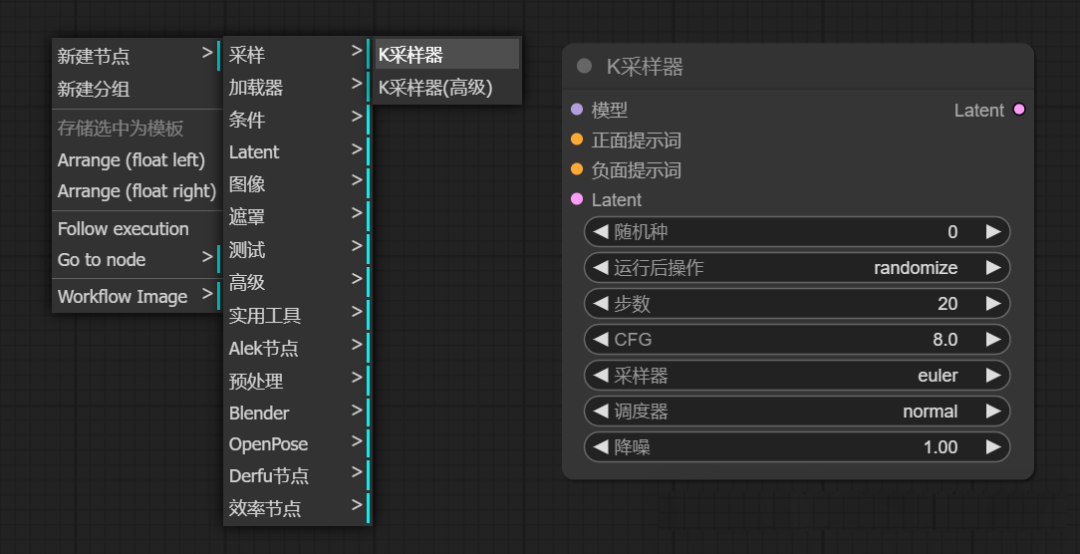
Task: Increase CFG with right arrow
Action: [993, 339]
